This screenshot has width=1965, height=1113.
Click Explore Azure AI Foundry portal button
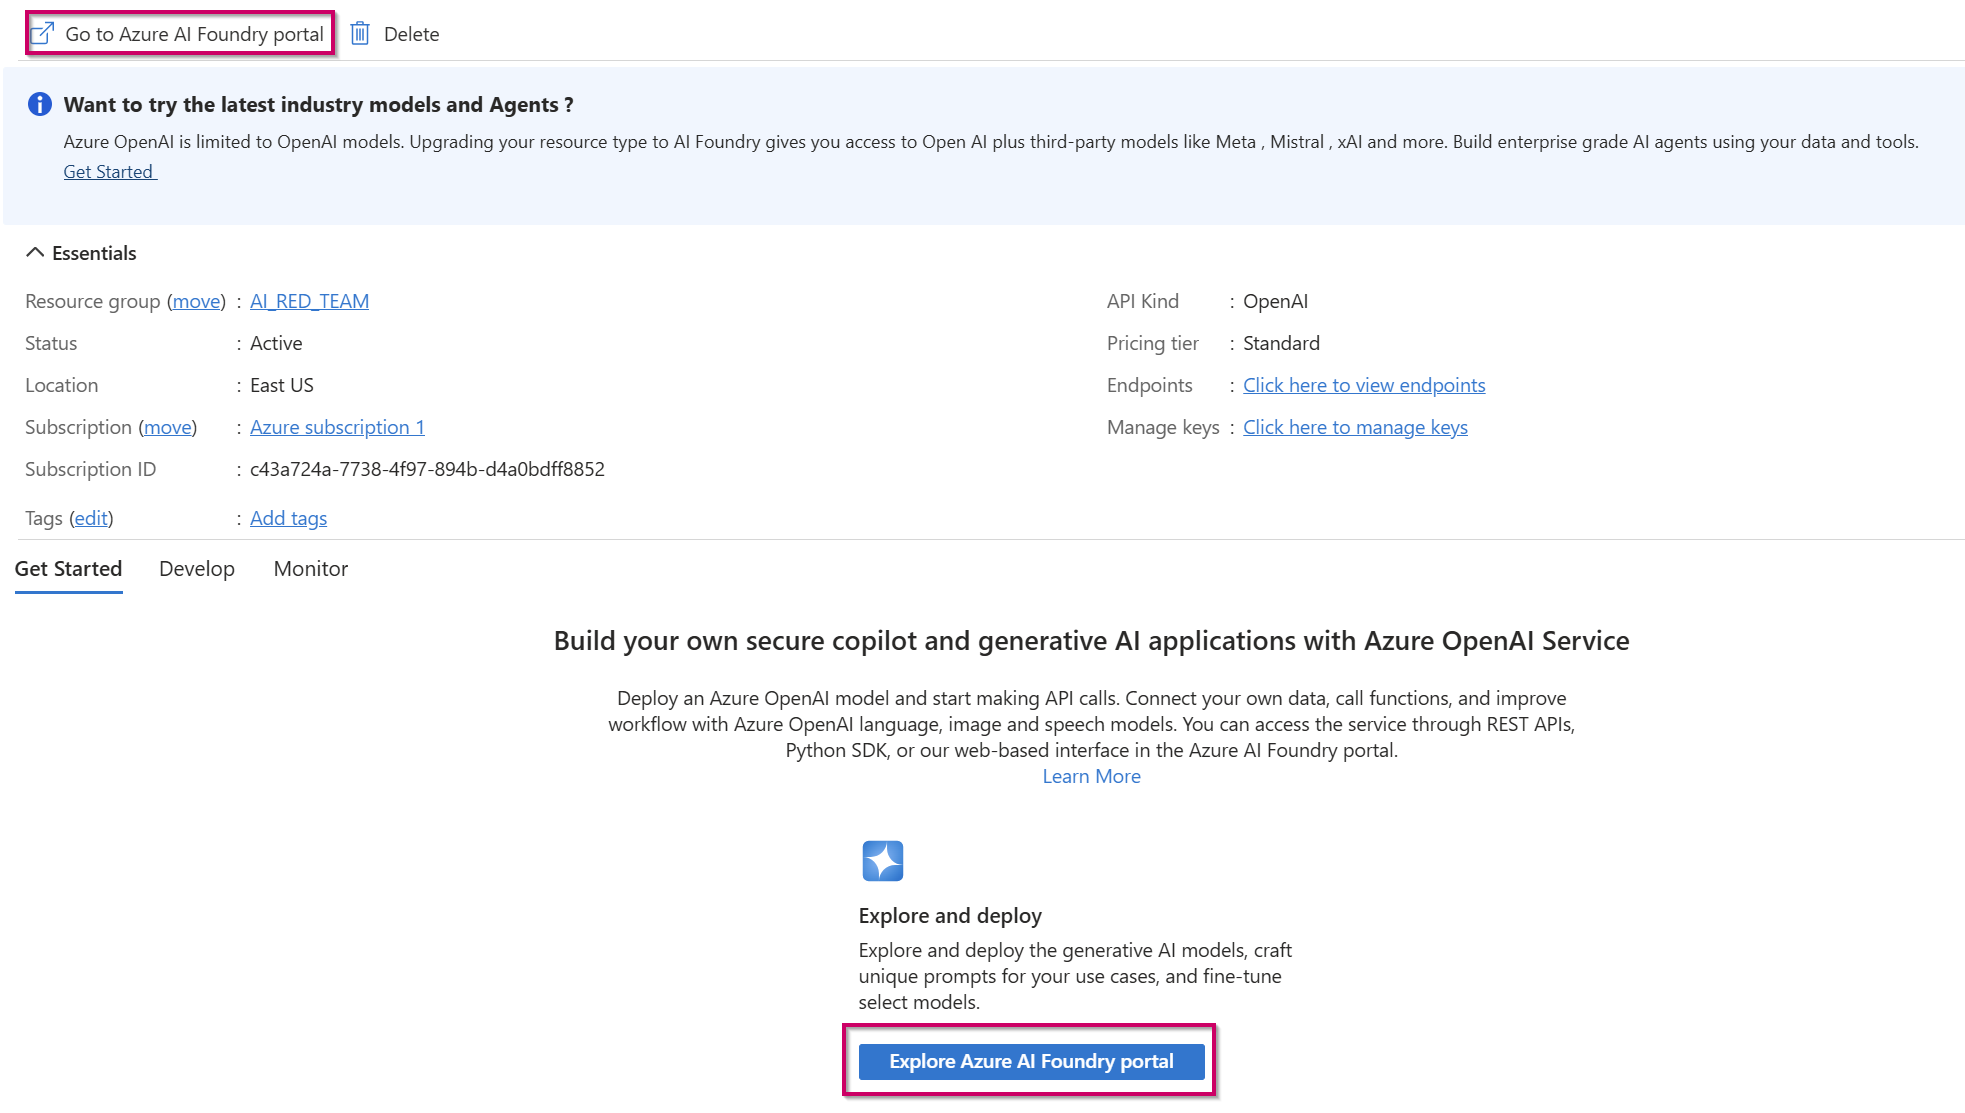coord(1031,1061)
